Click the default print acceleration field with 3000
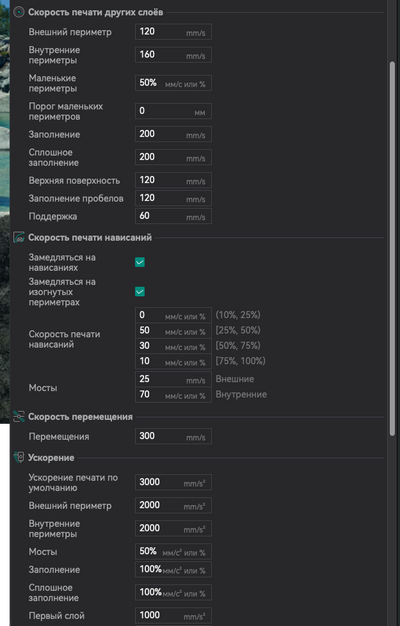400x626 pixels. pos(173,482)
